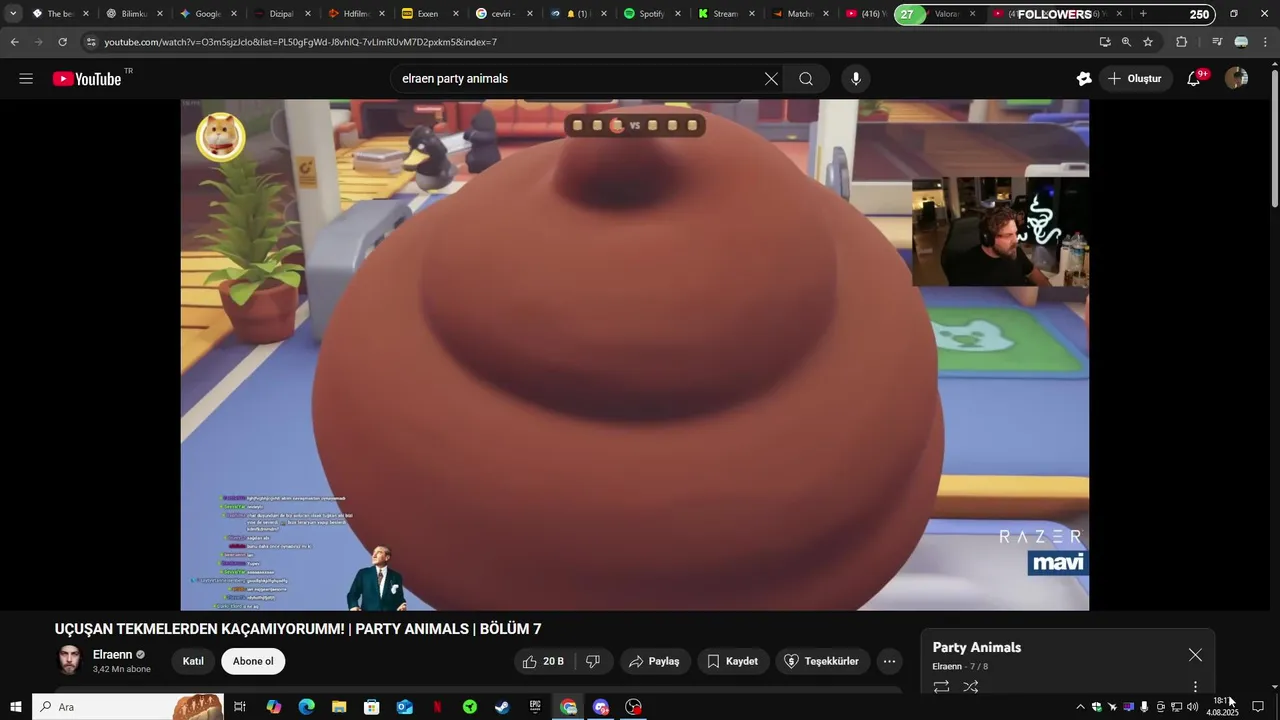The height and width of the screenshot is (720, 1280).
Task: Open the Windows notification center
Action: [1258, 707]
